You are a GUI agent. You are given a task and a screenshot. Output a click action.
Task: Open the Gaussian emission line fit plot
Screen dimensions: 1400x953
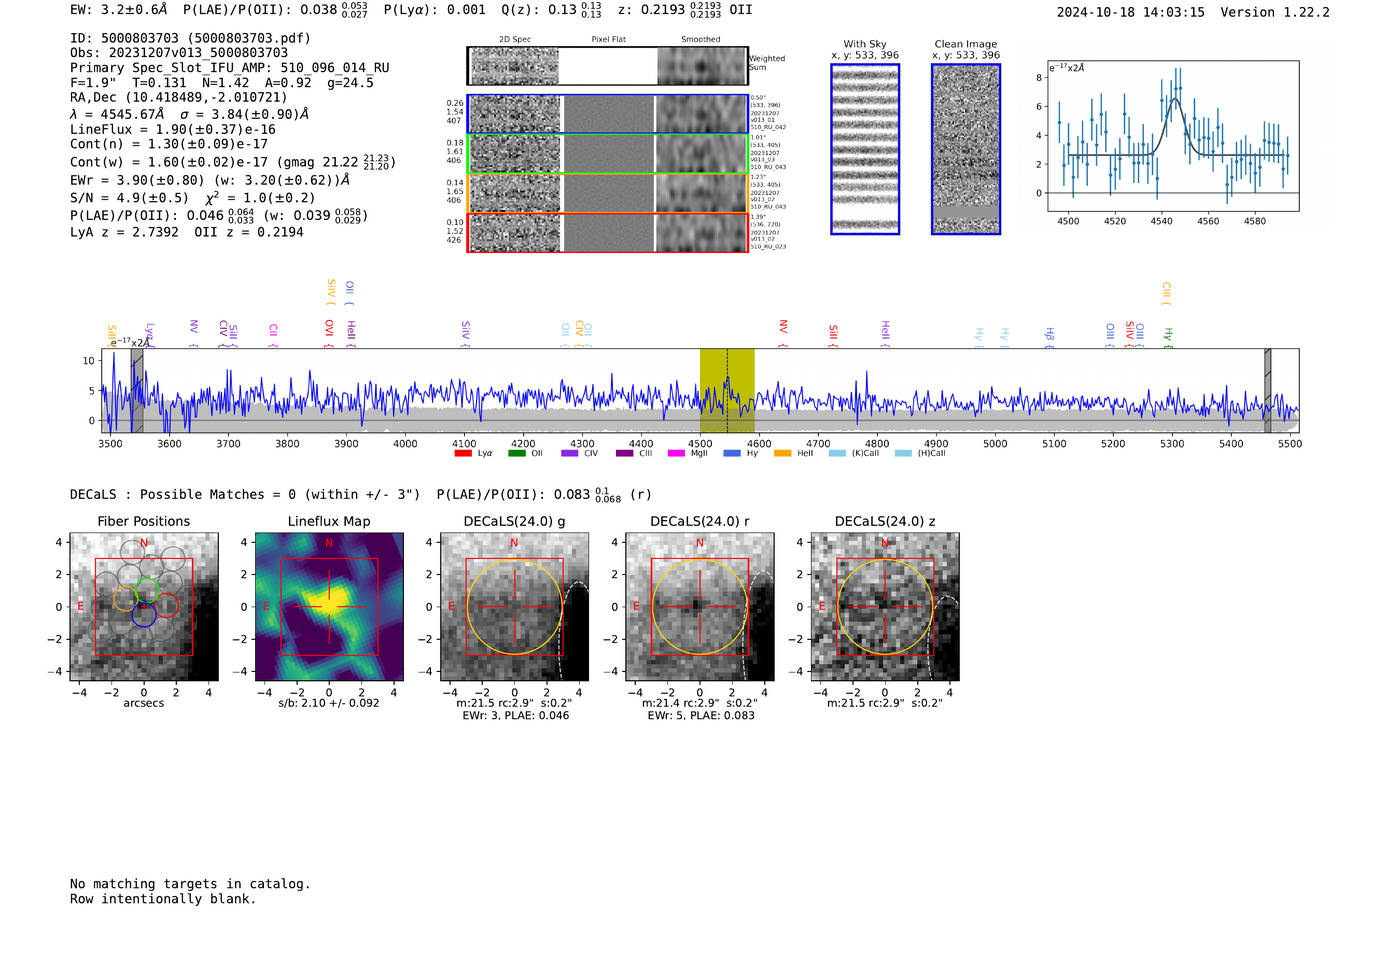pos(1173,136)
